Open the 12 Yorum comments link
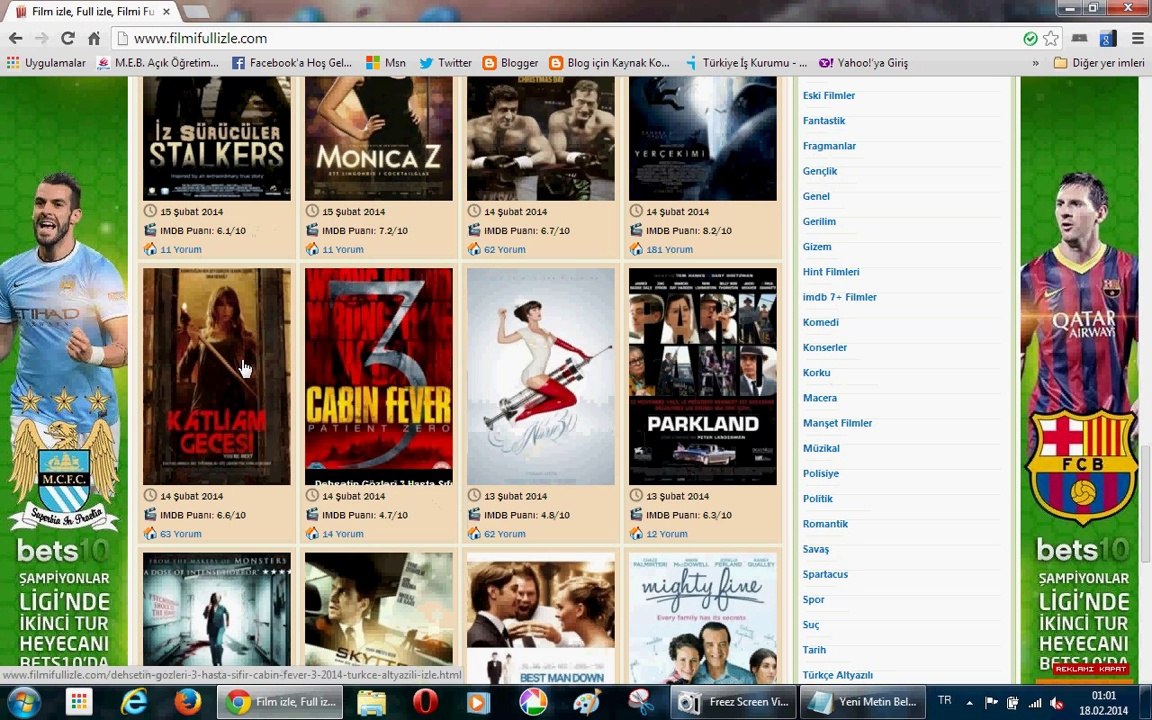Screen dimensions: 1152x720 point(666,534)
